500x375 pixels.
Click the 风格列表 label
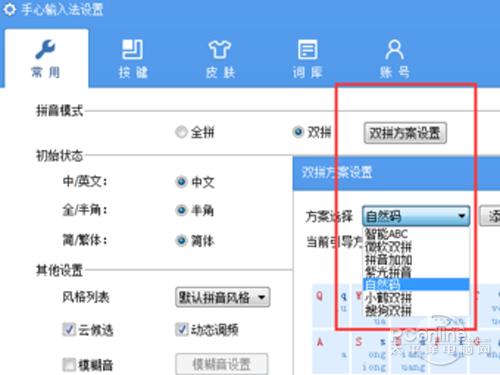pos(86,297)
